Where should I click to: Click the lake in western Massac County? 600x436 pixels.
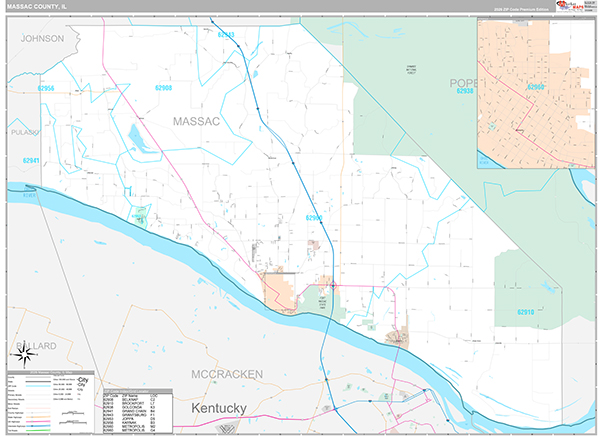(139, 140)
